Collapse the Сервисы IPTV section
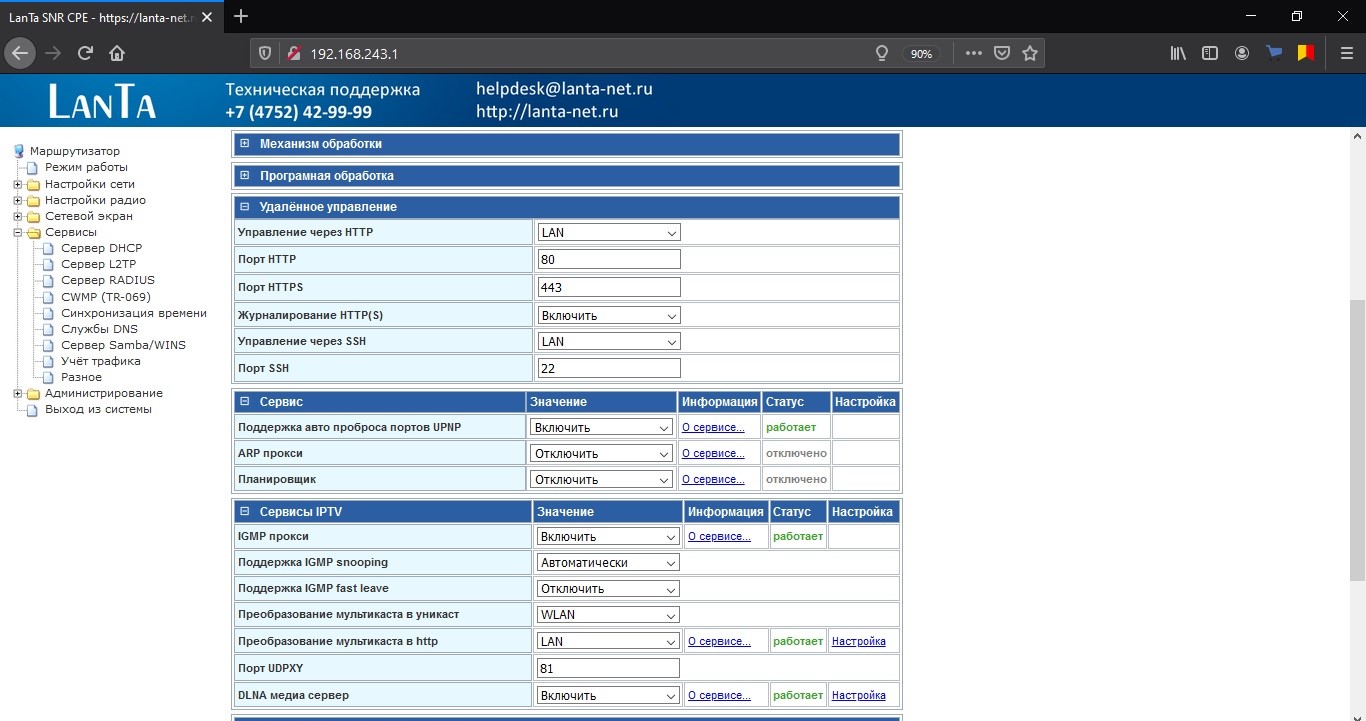Viewport: 1366px width, 721px height. pos(244,512)
